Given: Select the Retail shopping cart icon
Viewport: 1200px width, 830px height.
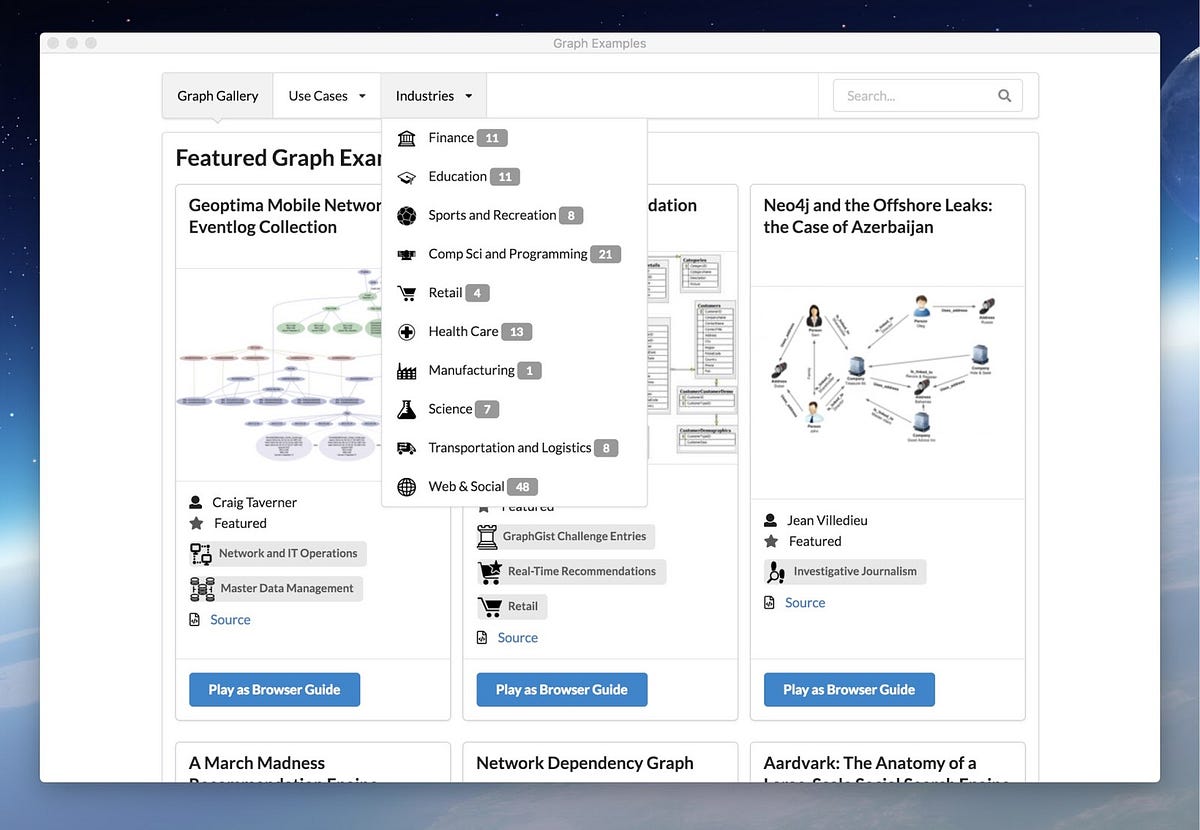Looking at the screenshot, I should click(406, 292).
